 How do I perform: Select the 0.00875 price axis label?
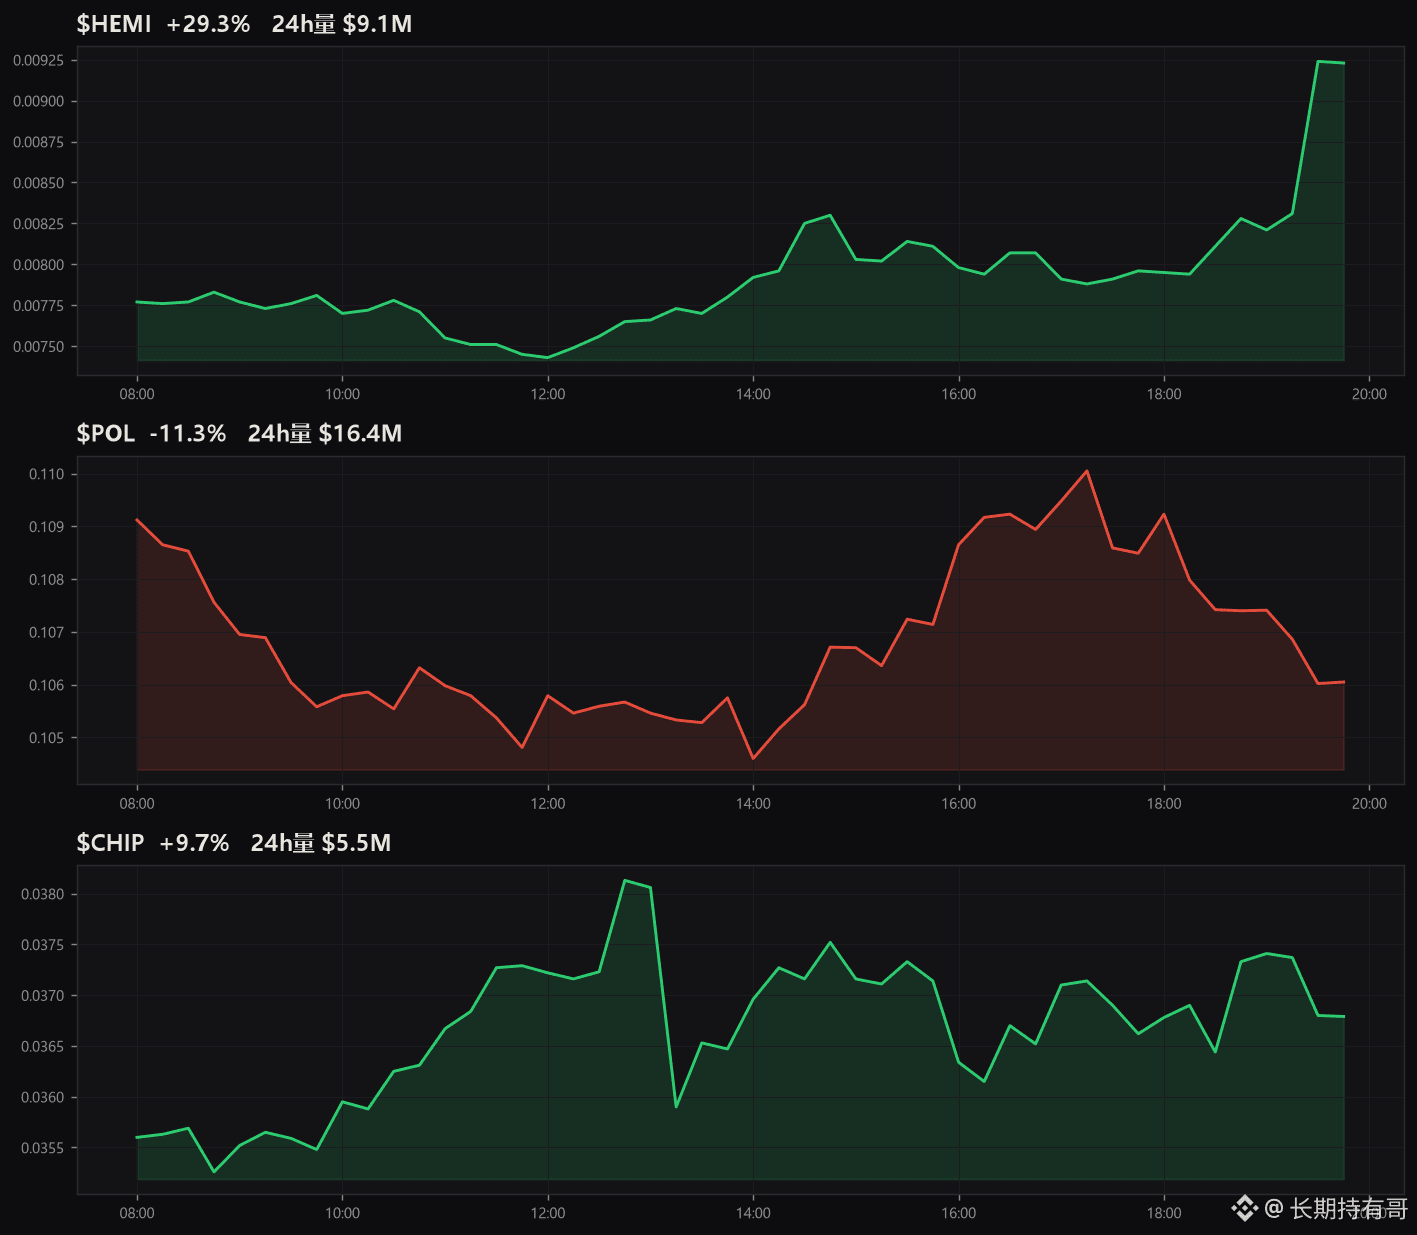(38, 142)
